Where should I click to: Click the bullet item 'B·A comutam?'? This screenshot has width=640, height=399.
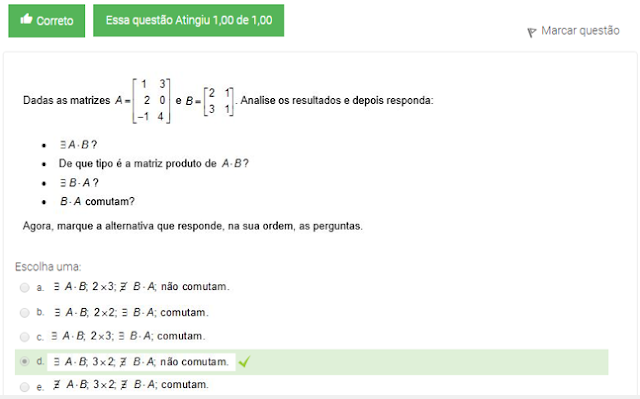[97, 202]
